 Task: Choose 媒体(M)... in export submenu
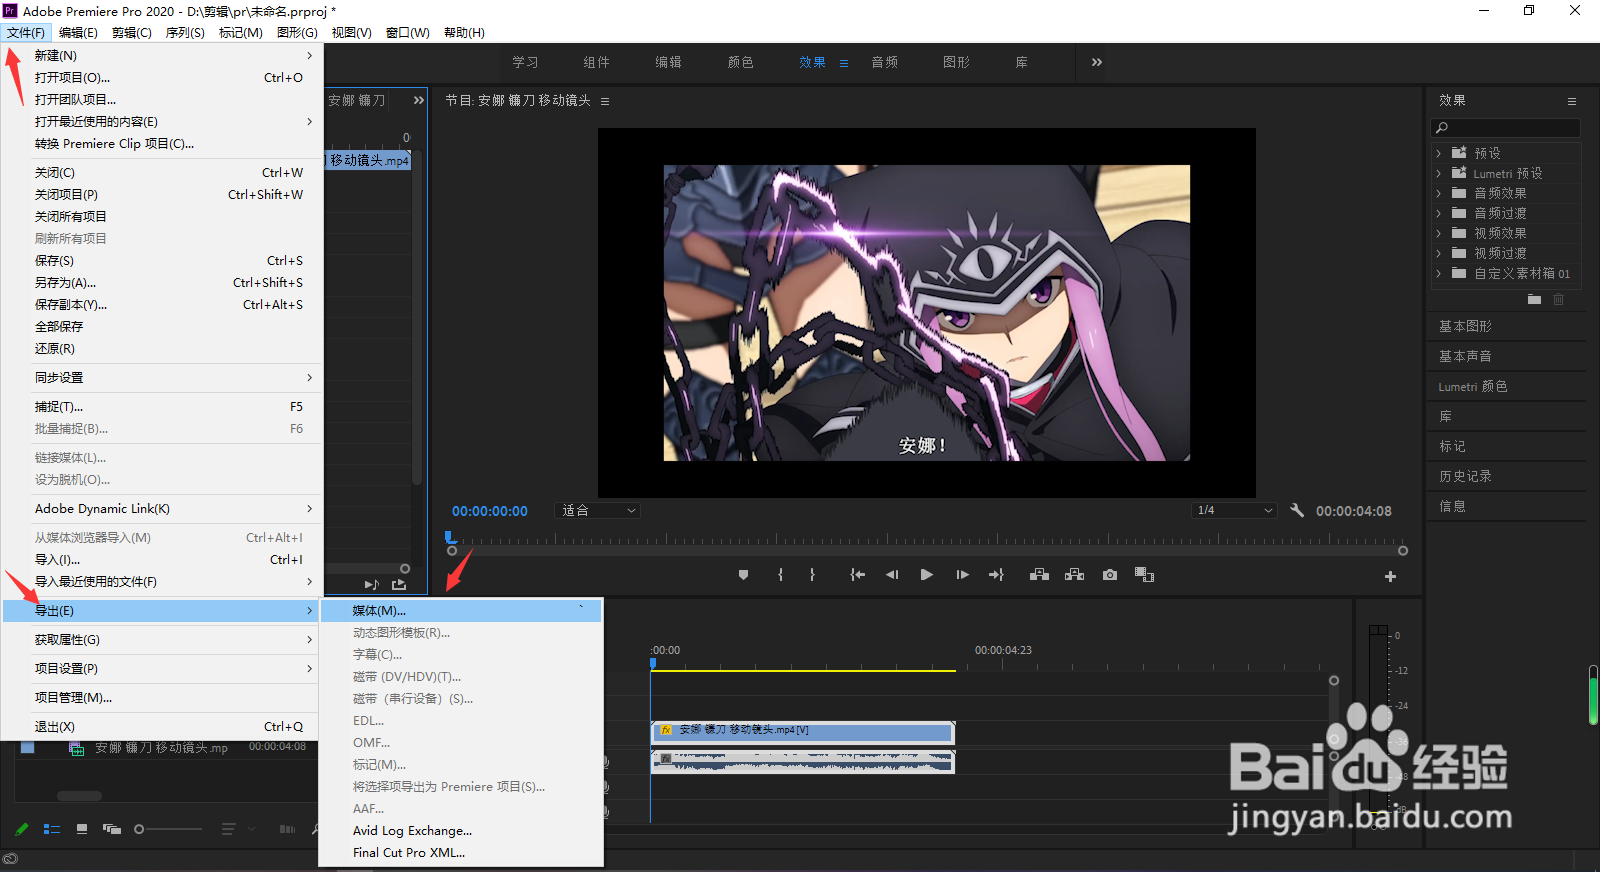pyautogui.click(x=461, y=610)
